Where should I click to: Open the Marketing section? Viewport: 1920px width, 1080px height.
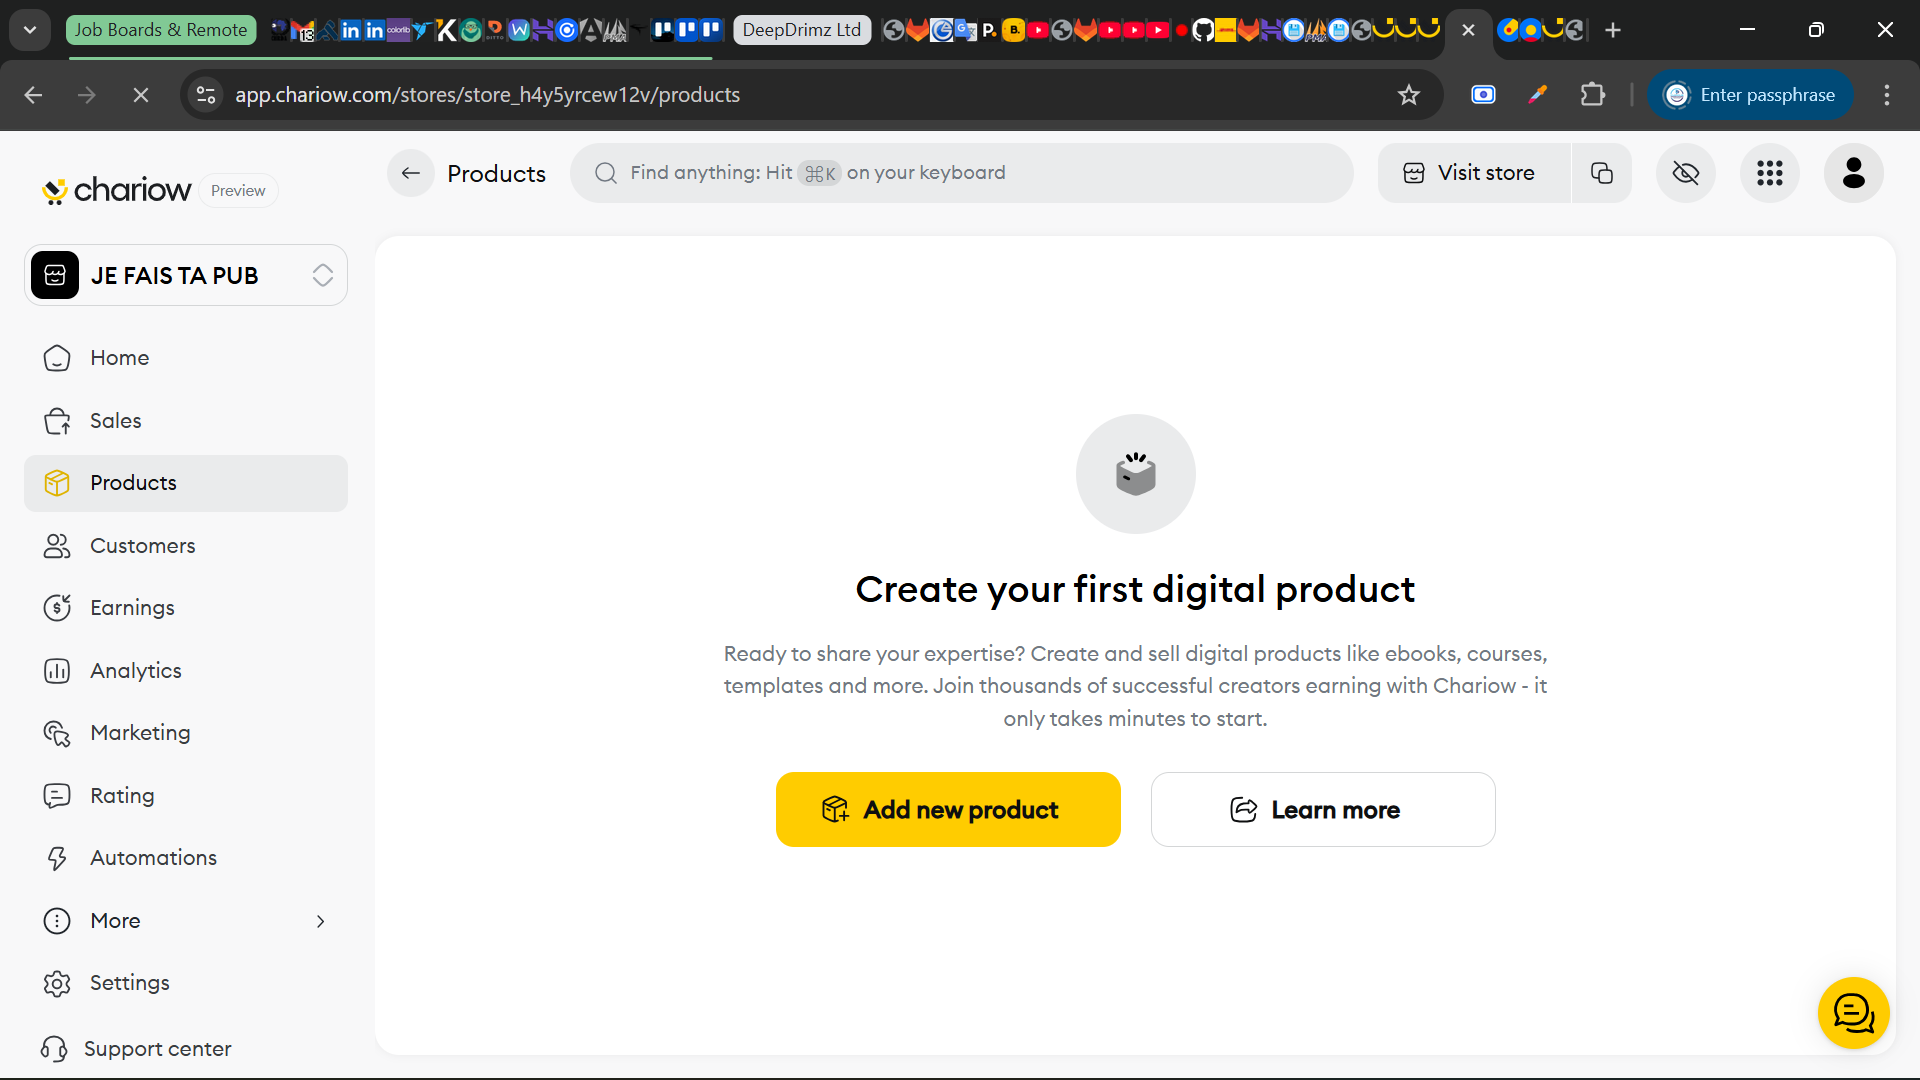coord(140,732)
